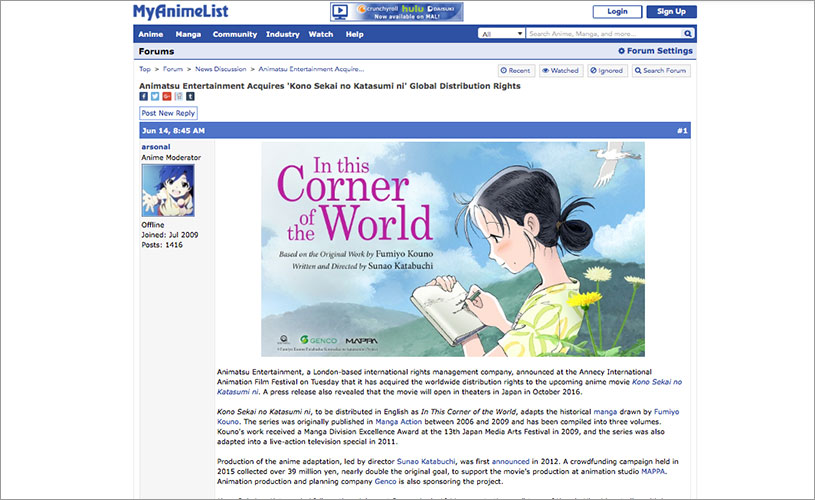Open the announced link
Viewport: 815px width, 500px height.
point(510,462)
